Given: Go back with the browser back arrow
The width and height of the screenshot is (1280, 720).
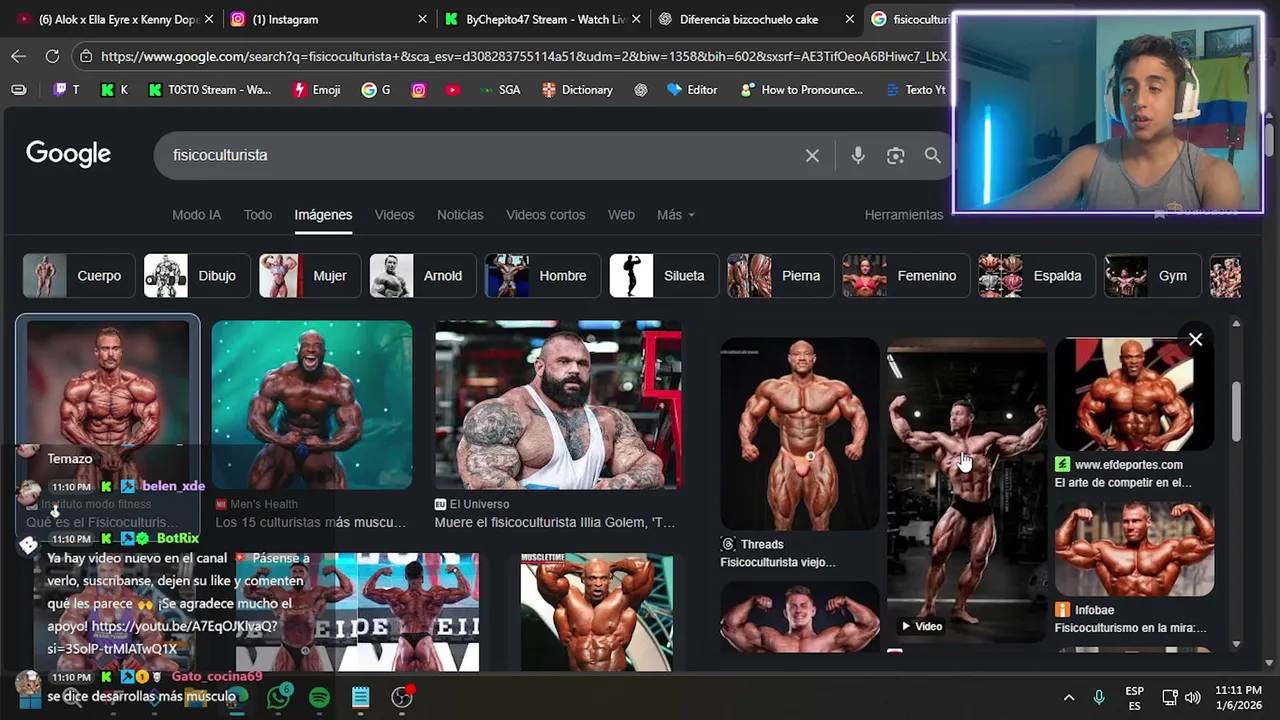Looking at the screenshot, I should coord(19,57).
